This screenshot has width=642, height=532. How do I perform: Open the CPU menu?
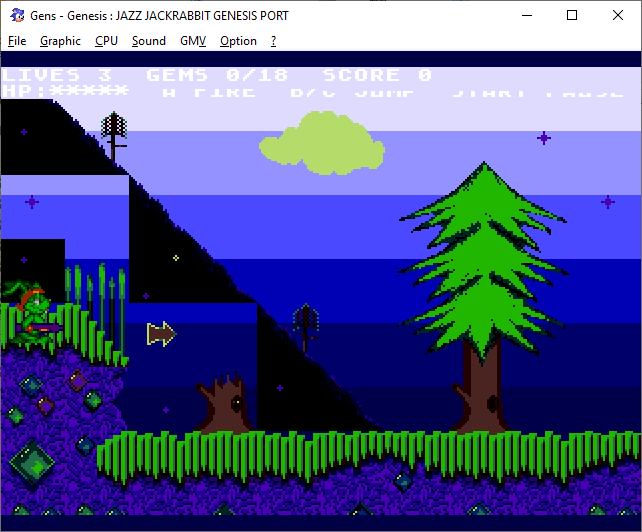(x=106, y=41)
